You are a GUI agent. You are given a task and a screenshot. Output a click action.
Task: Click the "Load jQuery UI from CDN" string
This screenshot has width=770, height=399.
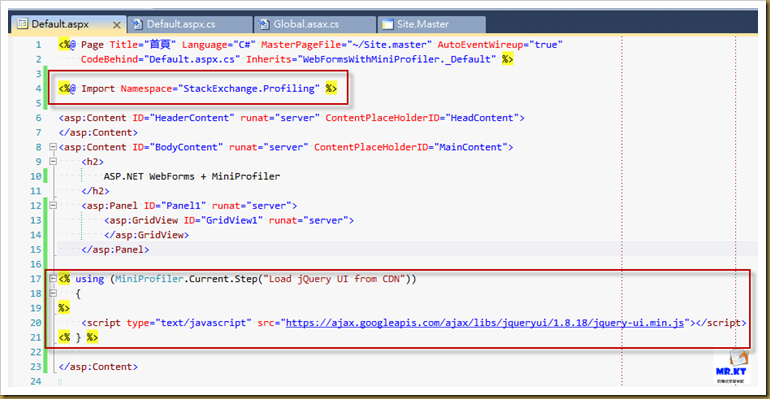coord(334,279)
